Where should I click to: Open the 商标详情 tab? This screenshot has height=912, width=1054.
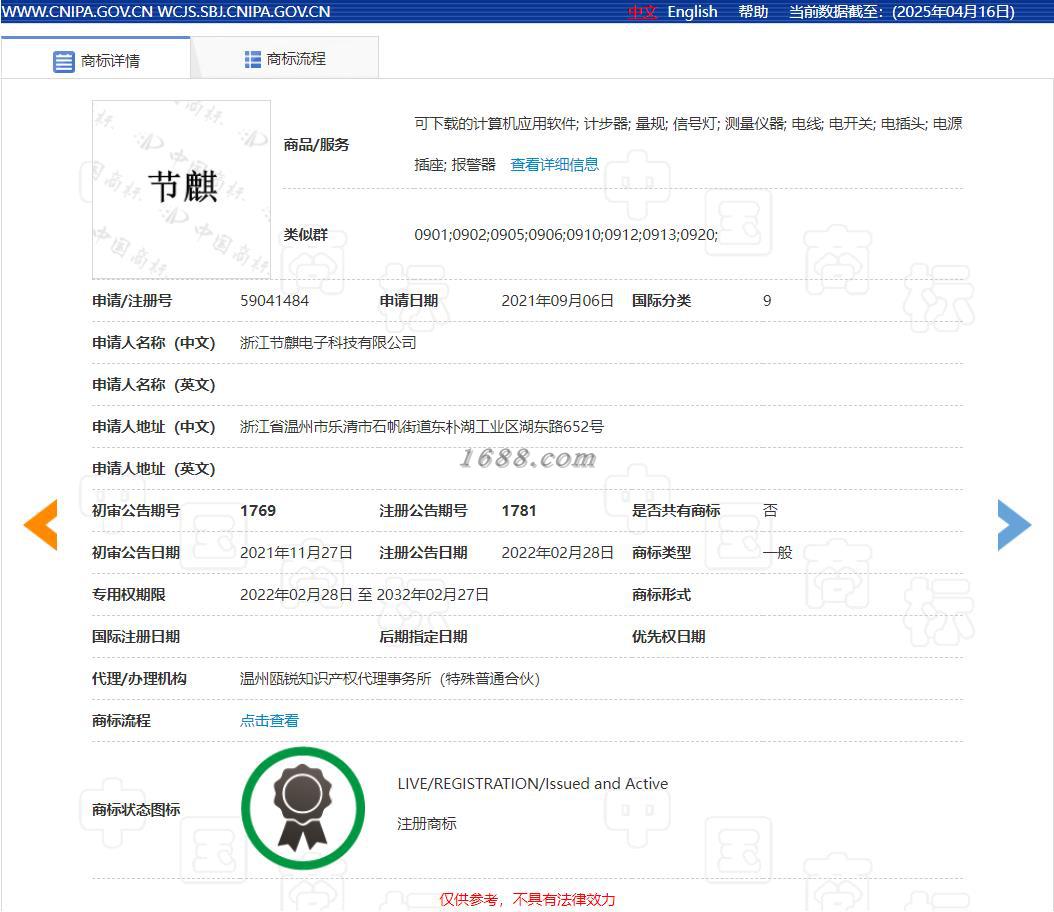pos(95,58)
